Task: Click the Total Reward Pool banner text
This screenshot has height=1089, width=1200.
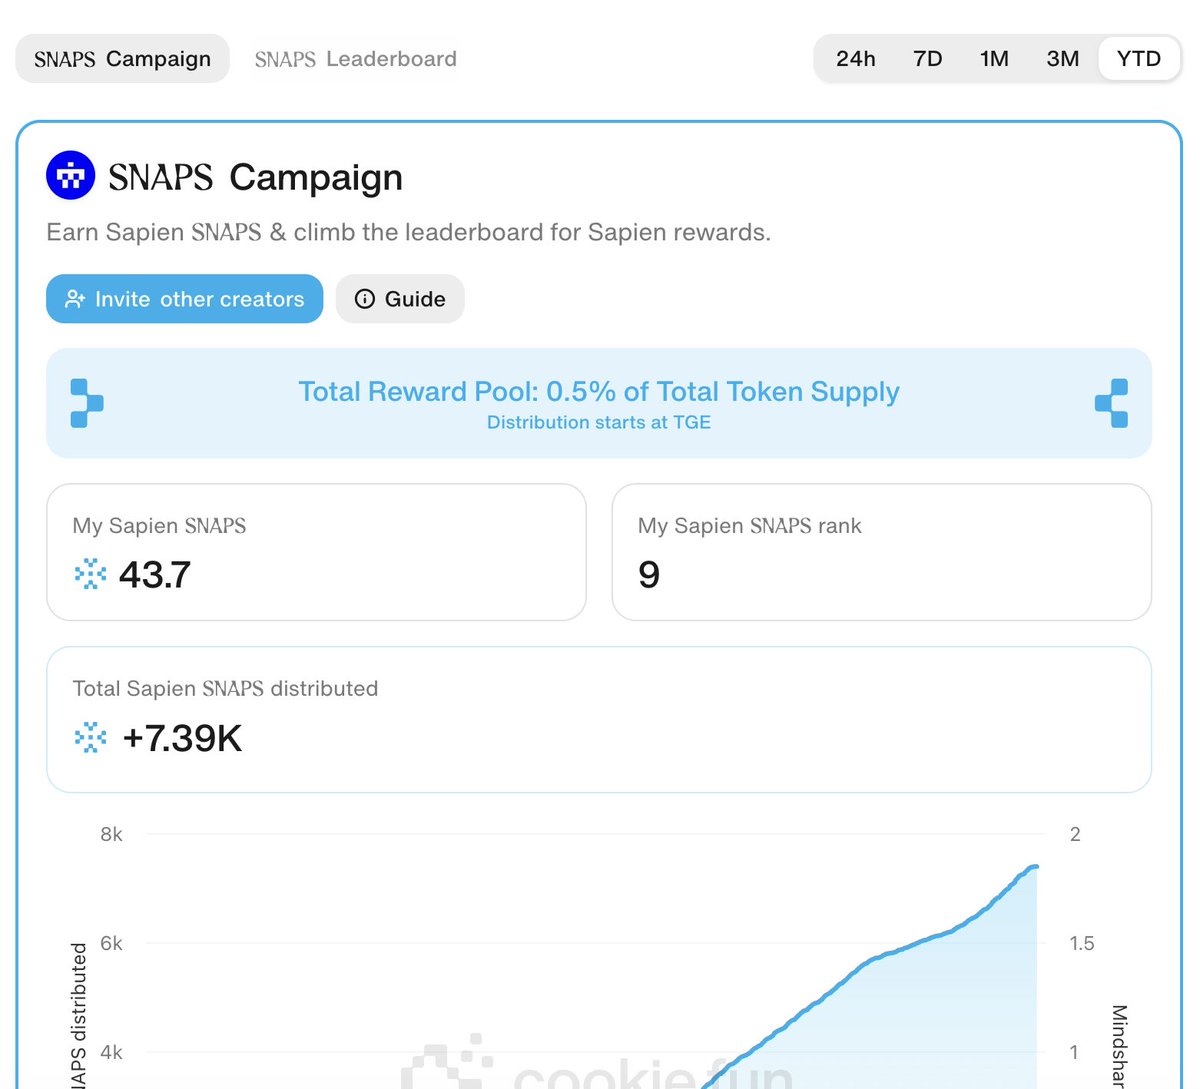Action: 599,391
